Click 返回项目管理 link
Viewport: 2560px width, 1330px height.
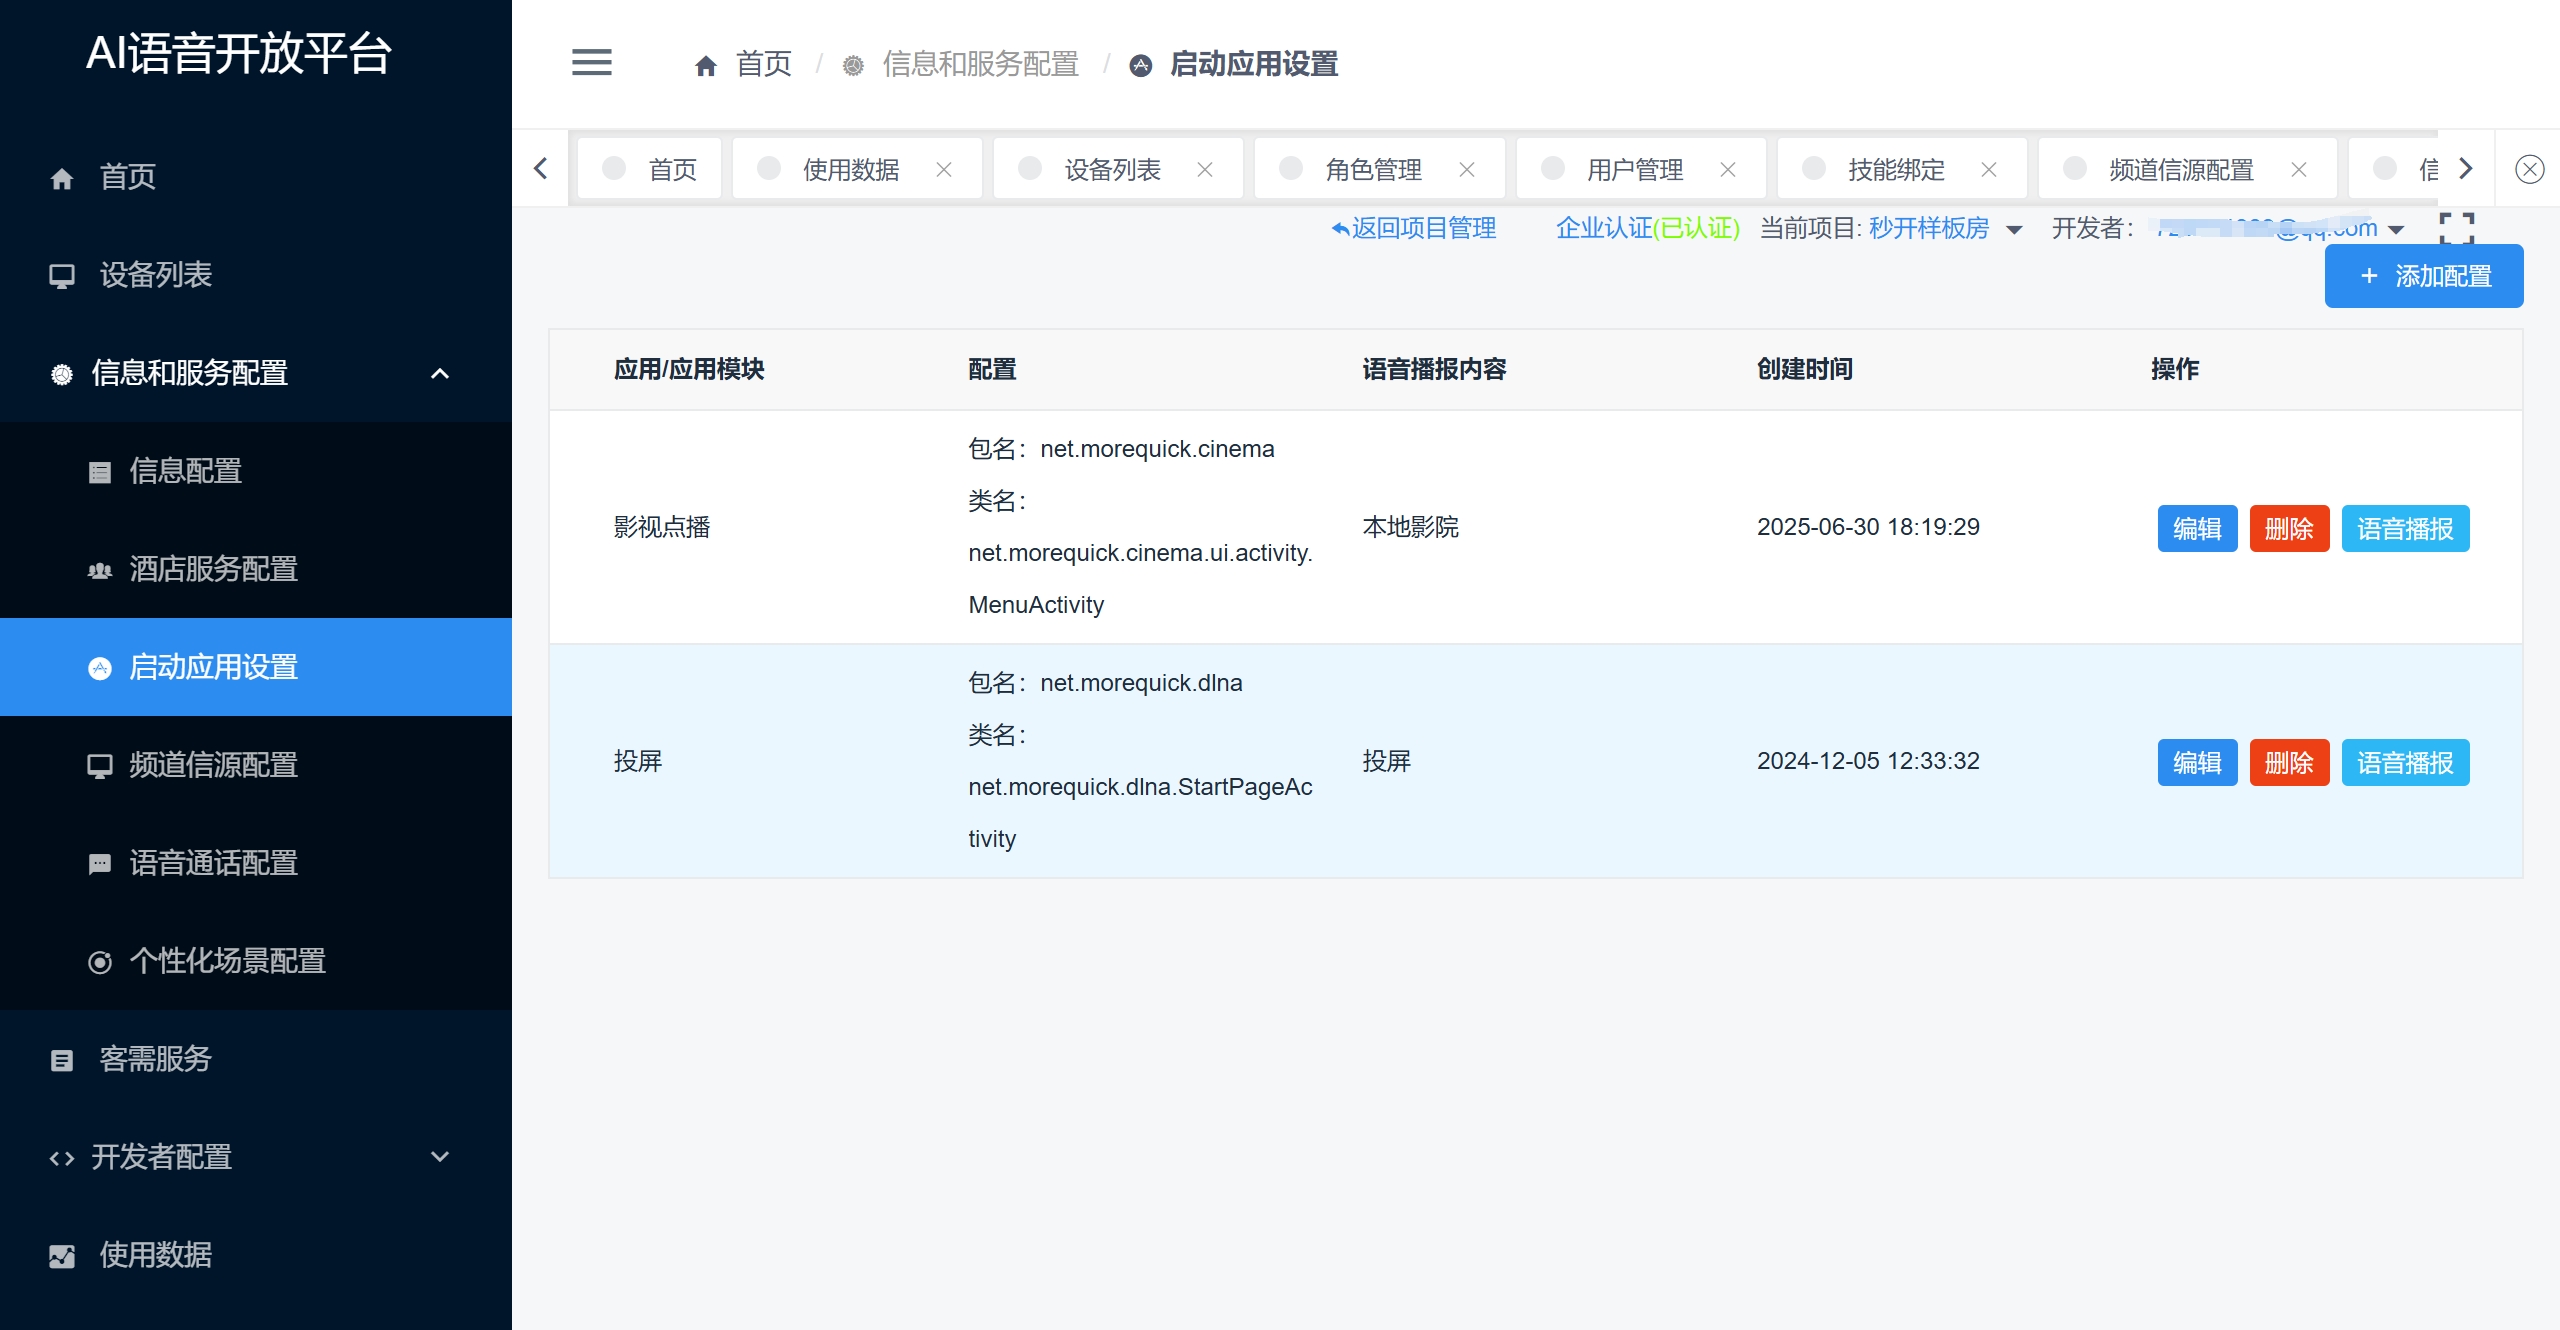1414,229
